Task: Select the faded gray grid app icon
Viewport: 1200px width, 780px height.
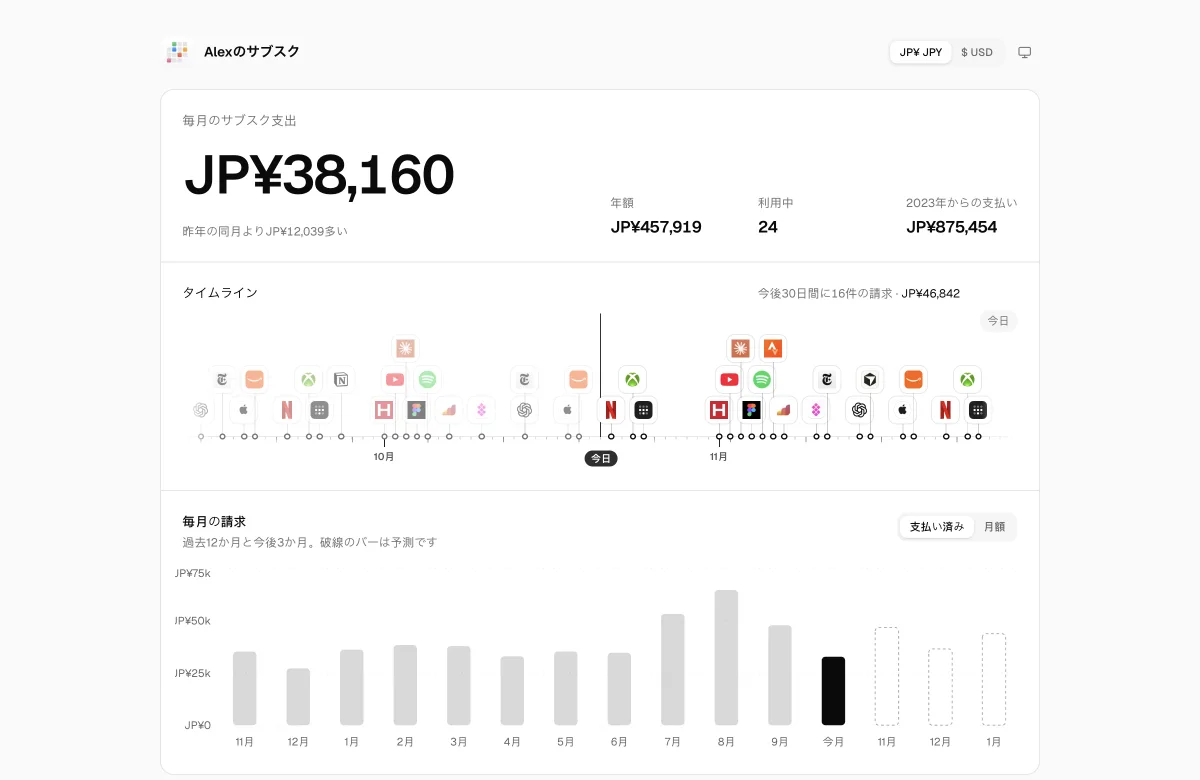Action: point(319,410)
